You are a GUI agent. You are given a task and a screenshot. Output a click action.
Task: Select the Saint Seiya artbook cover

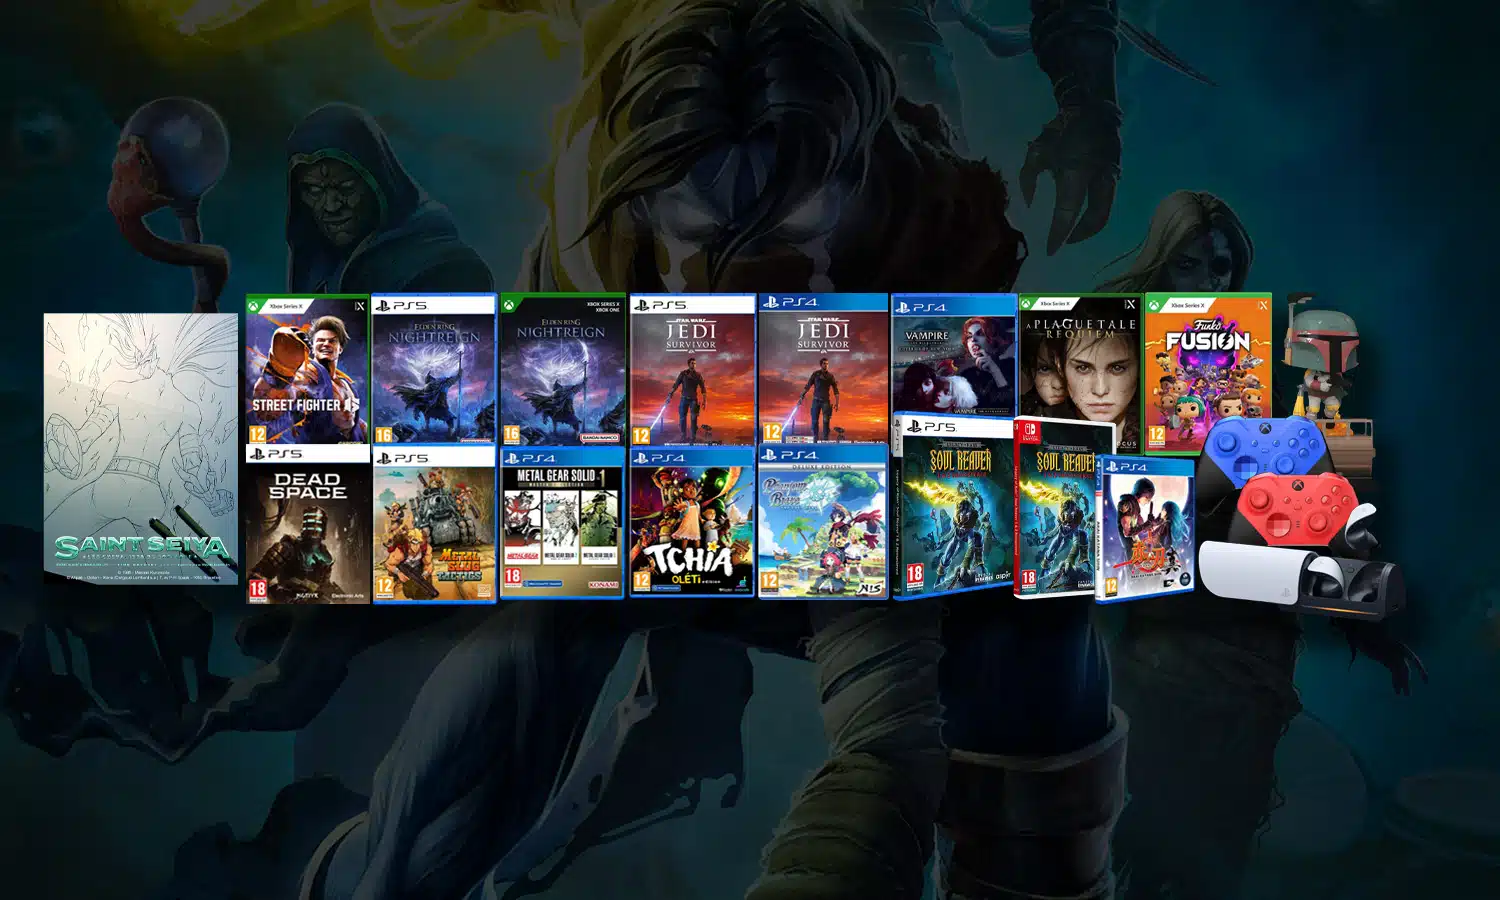[141, 449]
